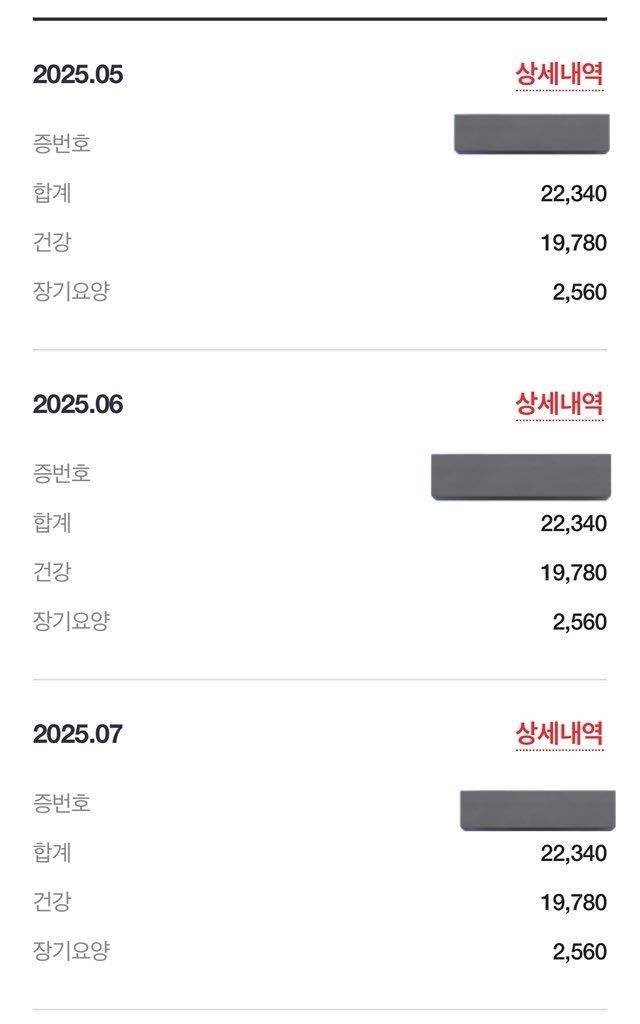Click the redacted 증번호 value for 2025.06
Viewport: 640px width, 1024px height.
[520, 476]
